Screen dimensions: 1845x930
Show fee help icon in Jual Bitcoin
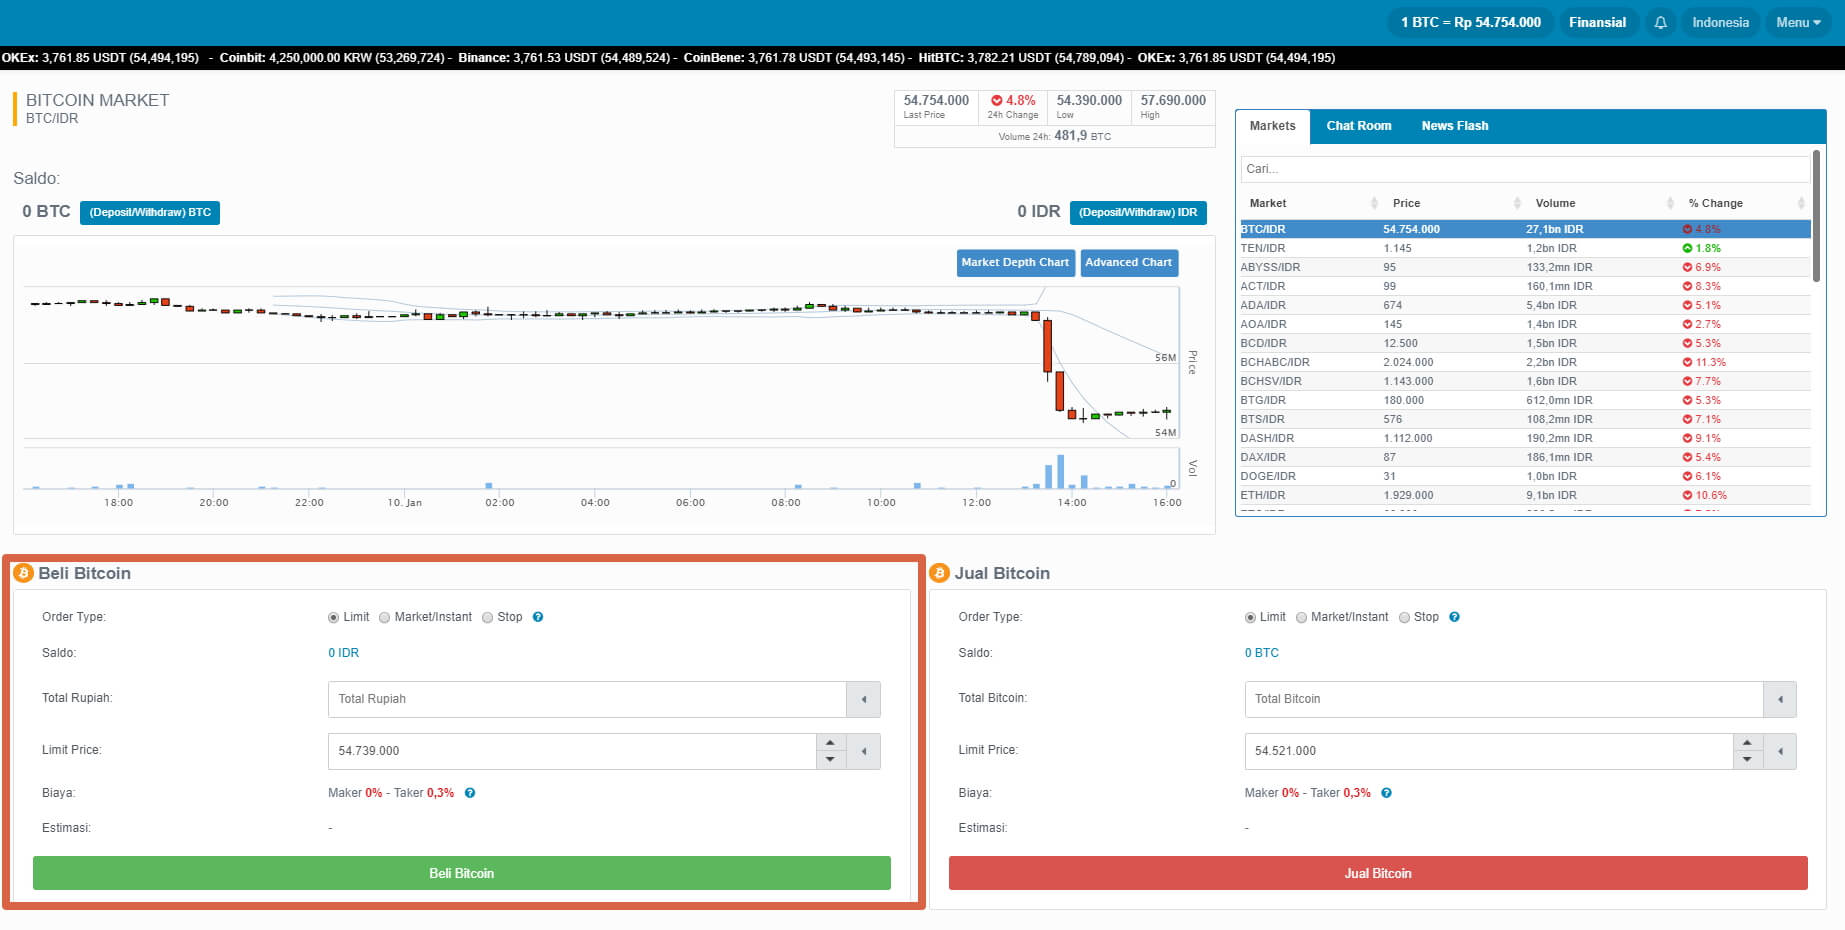coord(1386,793)
